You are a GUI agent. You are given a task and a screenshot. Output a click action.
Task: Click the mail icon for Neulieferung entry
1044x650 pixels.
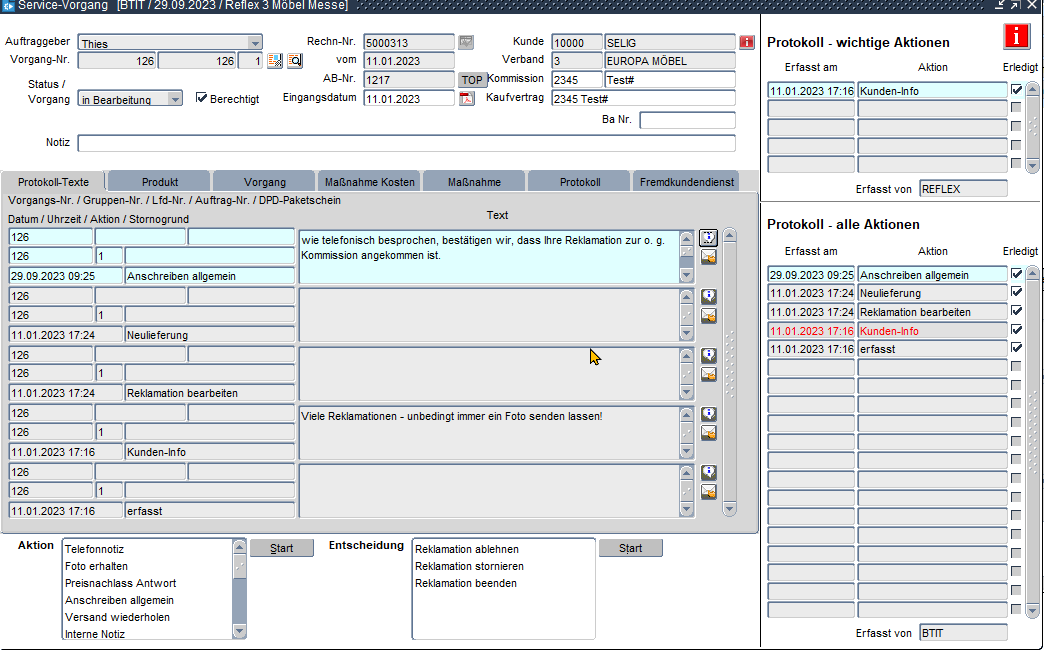tap(708, 316)
